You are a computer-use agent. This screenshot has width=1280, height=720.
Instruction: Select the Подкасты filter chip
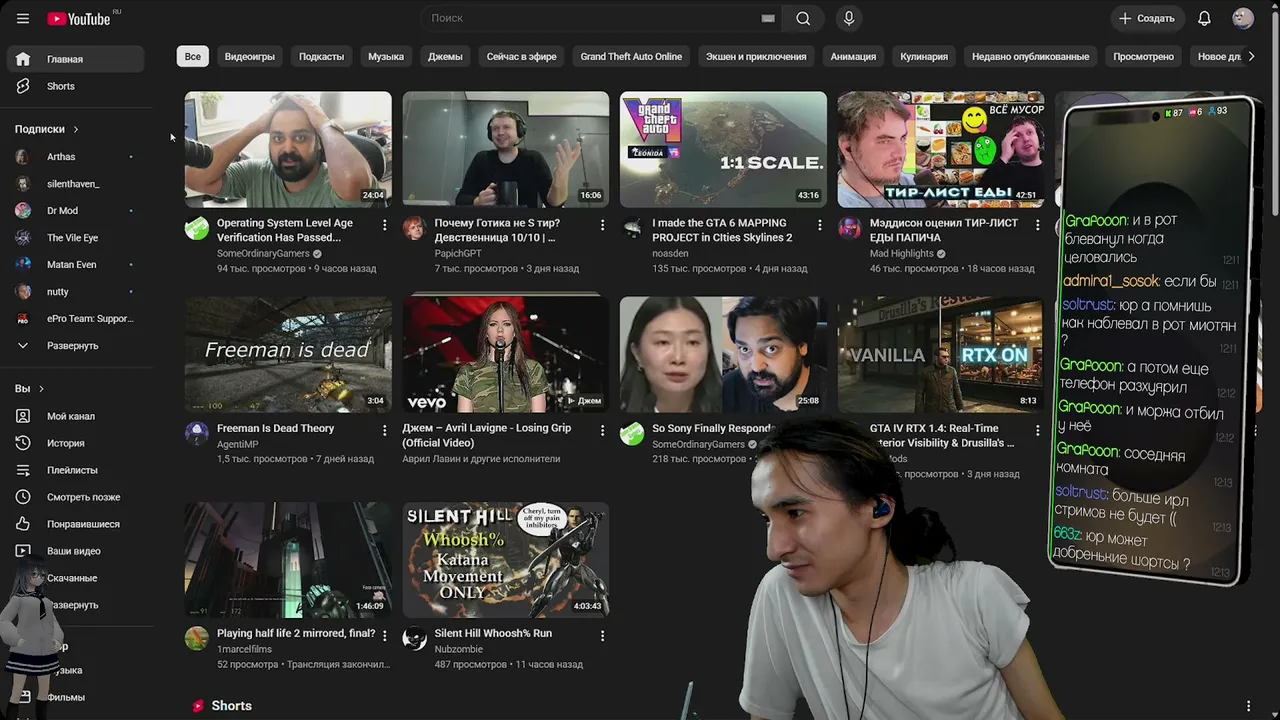tap(321, 57)
